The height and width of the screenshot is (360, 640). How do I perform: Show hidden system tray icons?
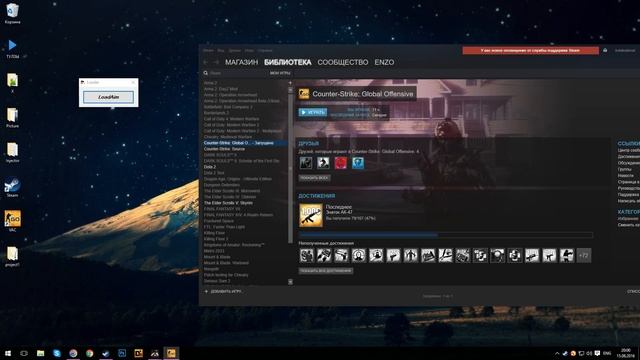557,353
